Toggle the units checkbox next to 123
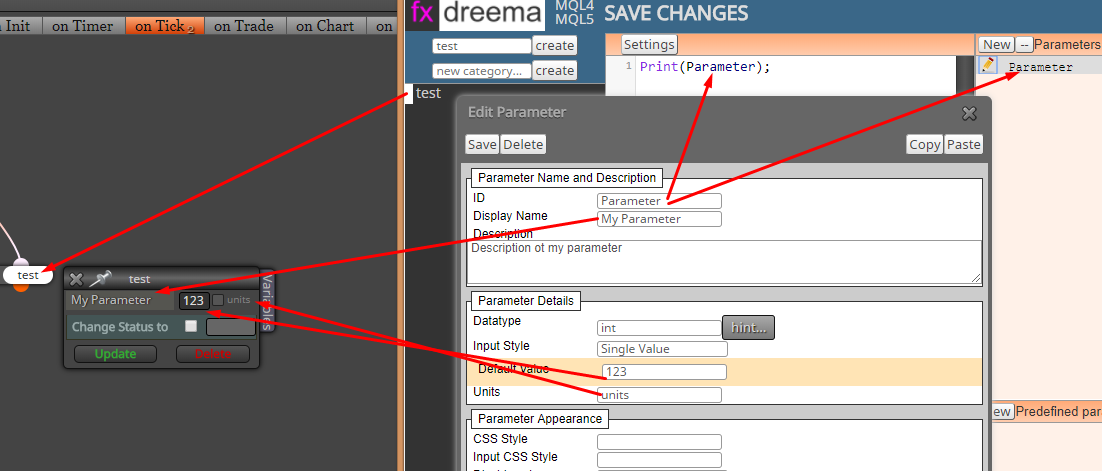Viewport: 1102px width, 471px height. click(219, 300)
